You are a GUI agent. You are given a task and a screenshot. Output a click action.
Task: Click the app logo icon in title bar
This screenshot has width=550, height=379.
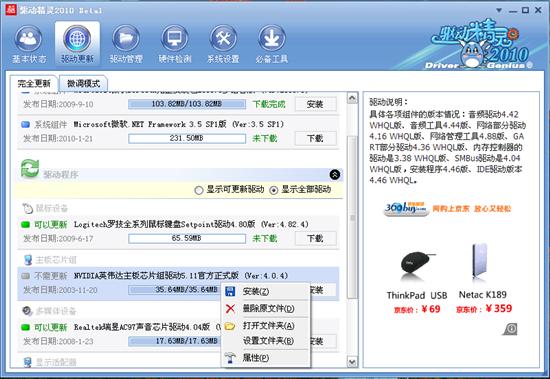[x=11, y=9]
